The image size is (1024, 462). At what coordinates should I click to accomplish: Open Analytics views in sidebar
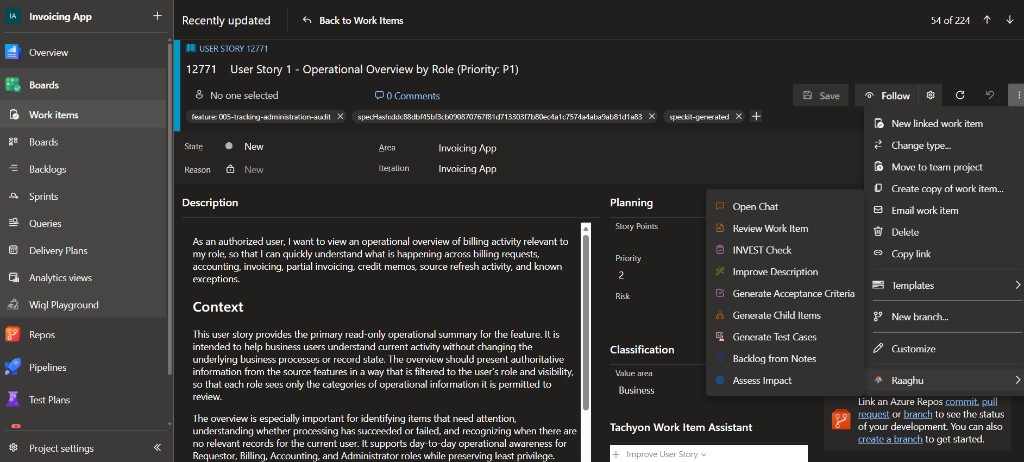pos(60,278)
